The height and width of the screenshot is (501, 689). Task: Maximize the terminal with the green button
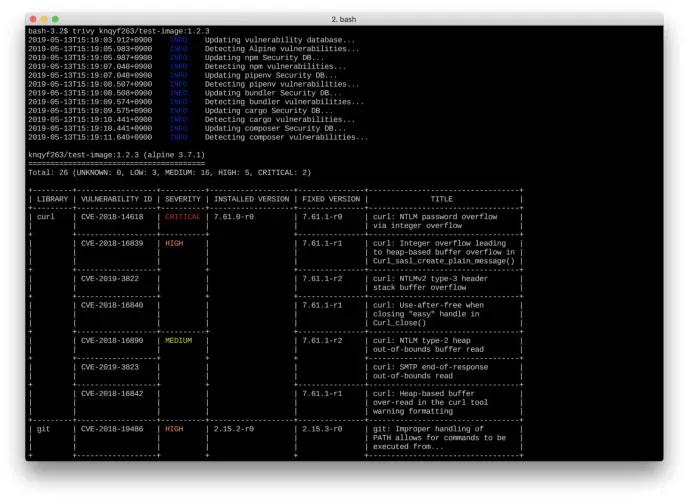55,19
